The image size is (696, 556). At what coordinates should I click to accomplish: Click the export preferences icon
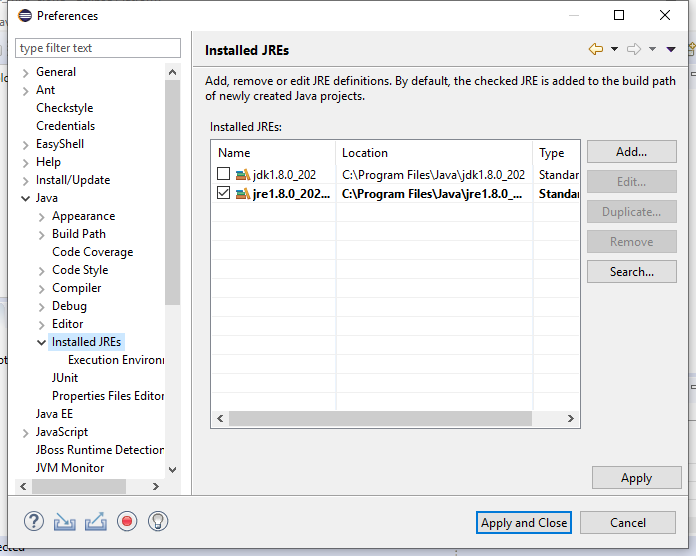pos(96,521)
